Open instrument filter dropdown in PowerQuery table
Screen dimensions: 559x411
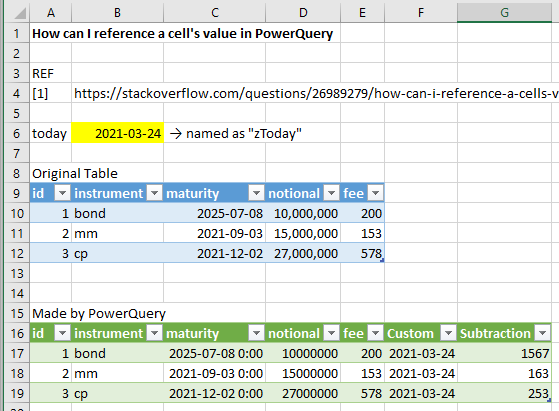[x=154, y=333]
